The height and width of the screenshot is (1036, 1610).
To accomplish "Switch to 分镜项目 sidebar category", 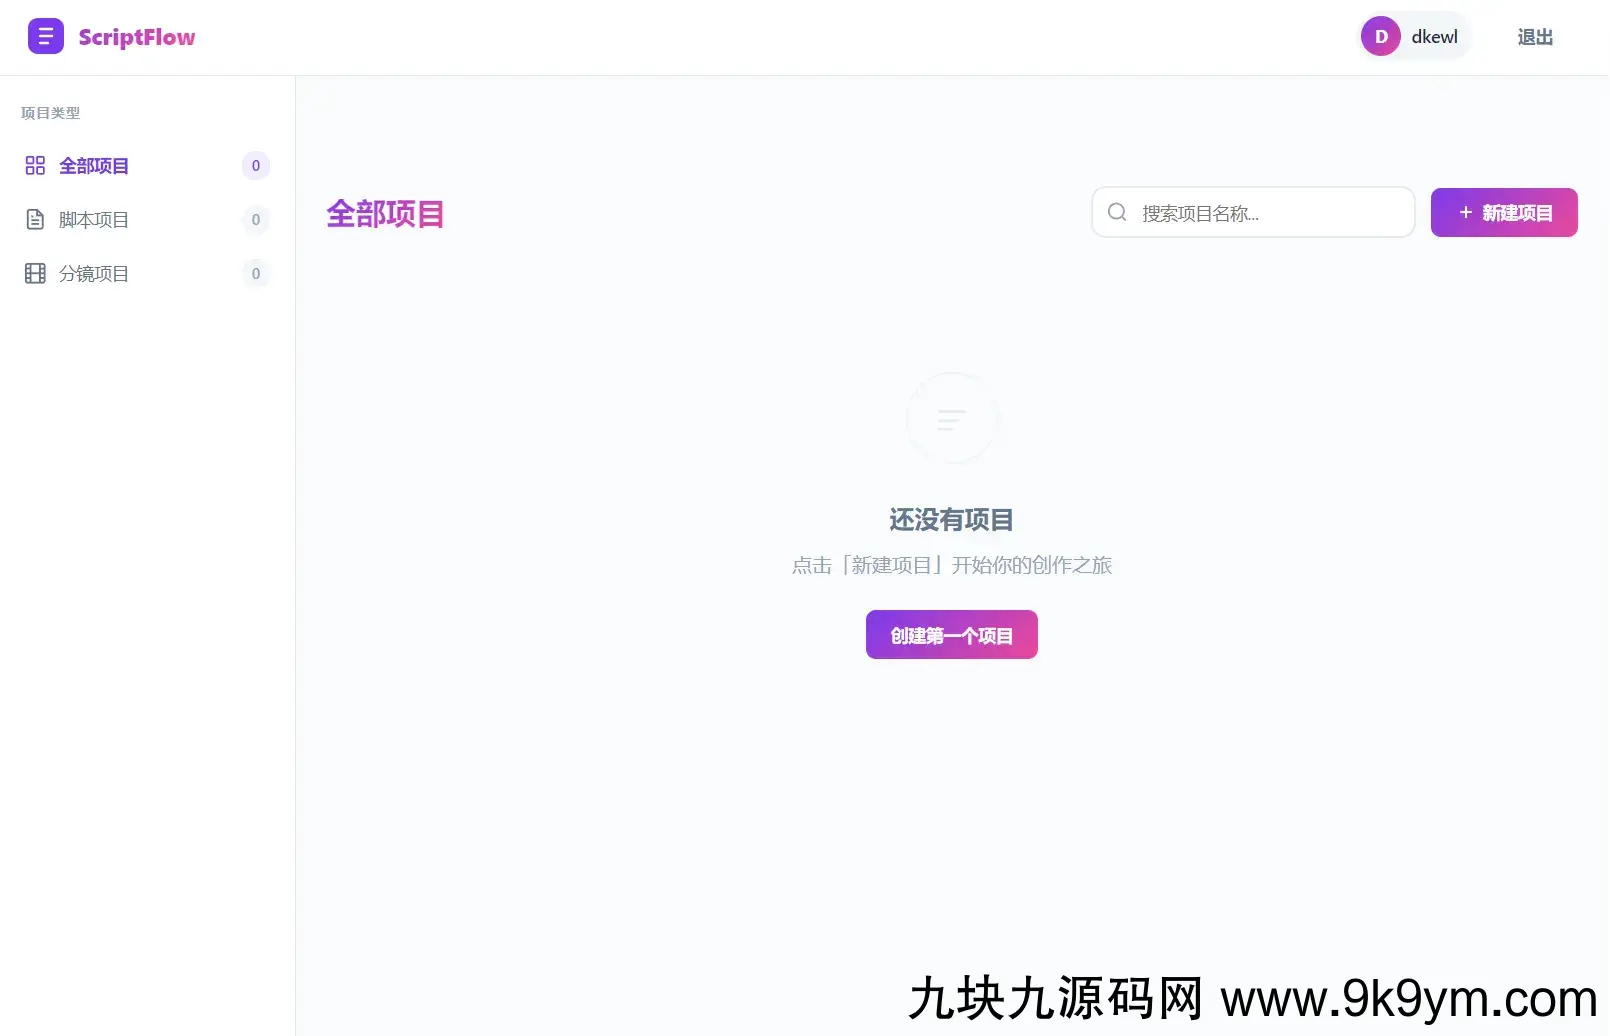I will tap(94, 274).
